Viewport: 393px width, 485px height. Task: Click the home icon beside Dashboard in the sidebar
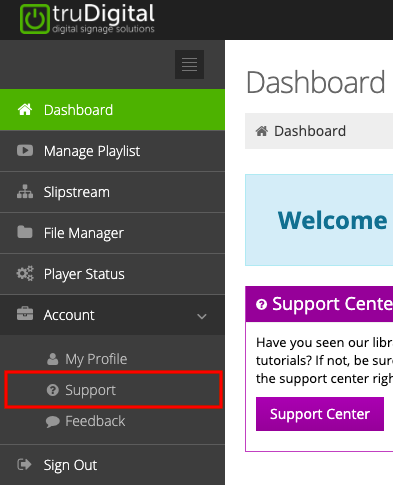(25, 109)
